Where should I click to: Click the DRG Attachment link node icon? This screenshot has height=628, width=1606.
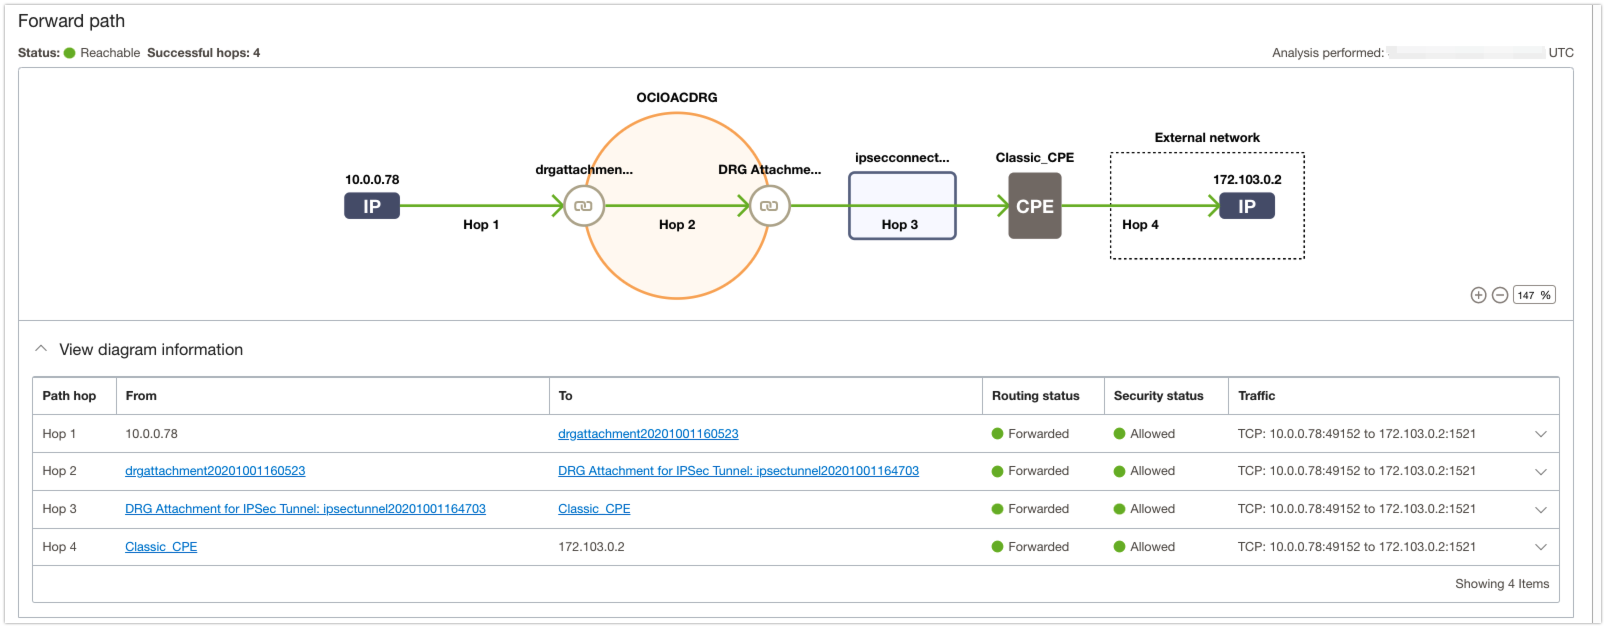click(769, 206)
